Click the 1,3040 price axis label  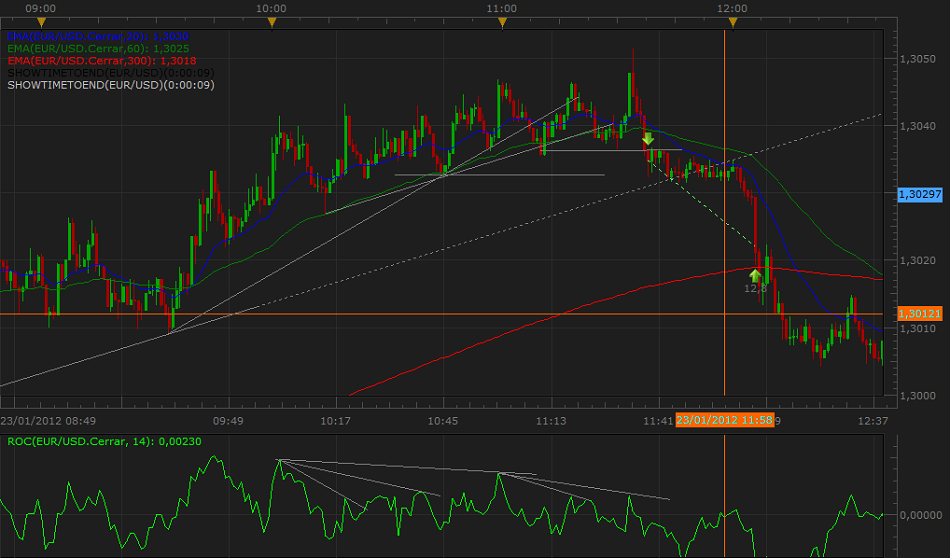(x=917, y=125)
